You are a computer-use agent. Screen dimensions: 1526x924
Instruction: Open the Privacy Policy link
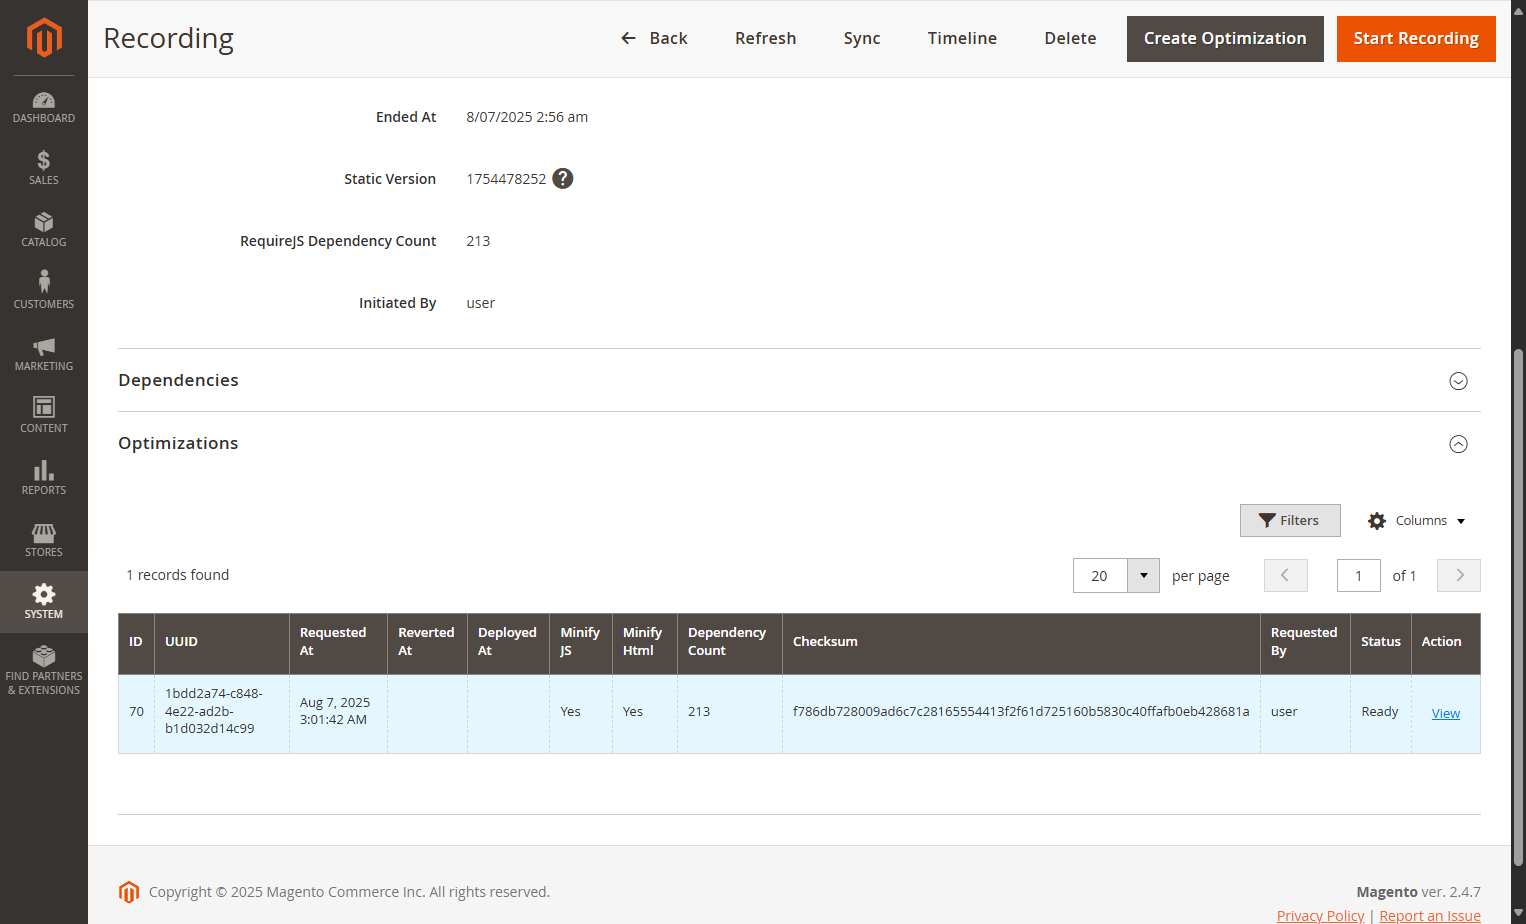[1320, 916]
